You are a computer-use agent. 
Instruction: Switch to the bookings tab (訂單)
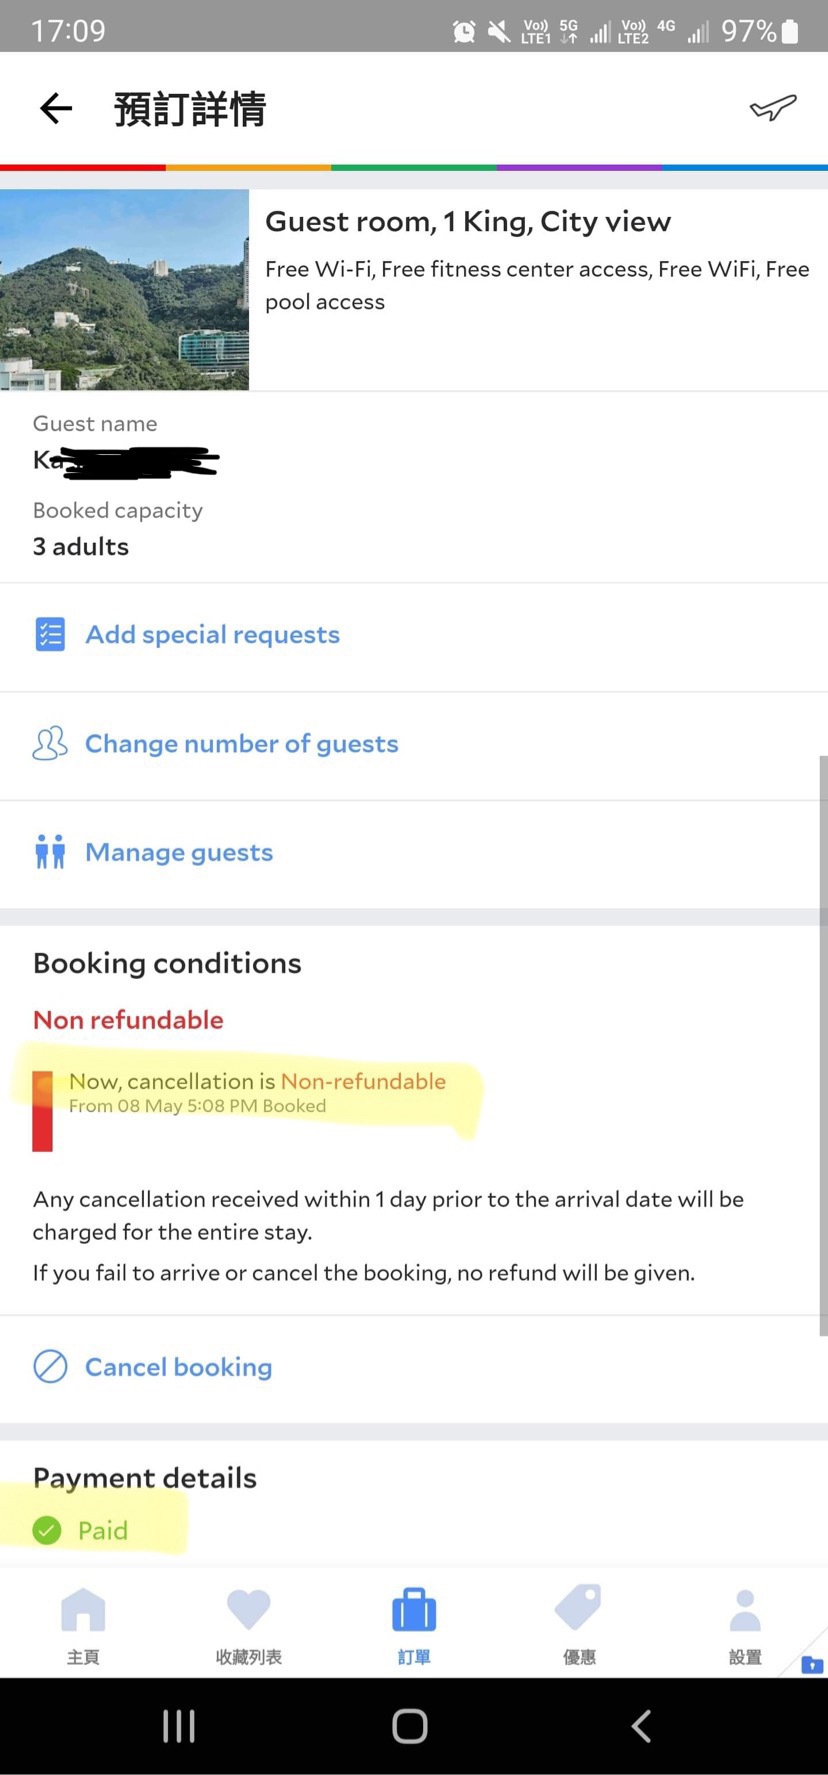pyautogui.click(x=414, y=1626)
